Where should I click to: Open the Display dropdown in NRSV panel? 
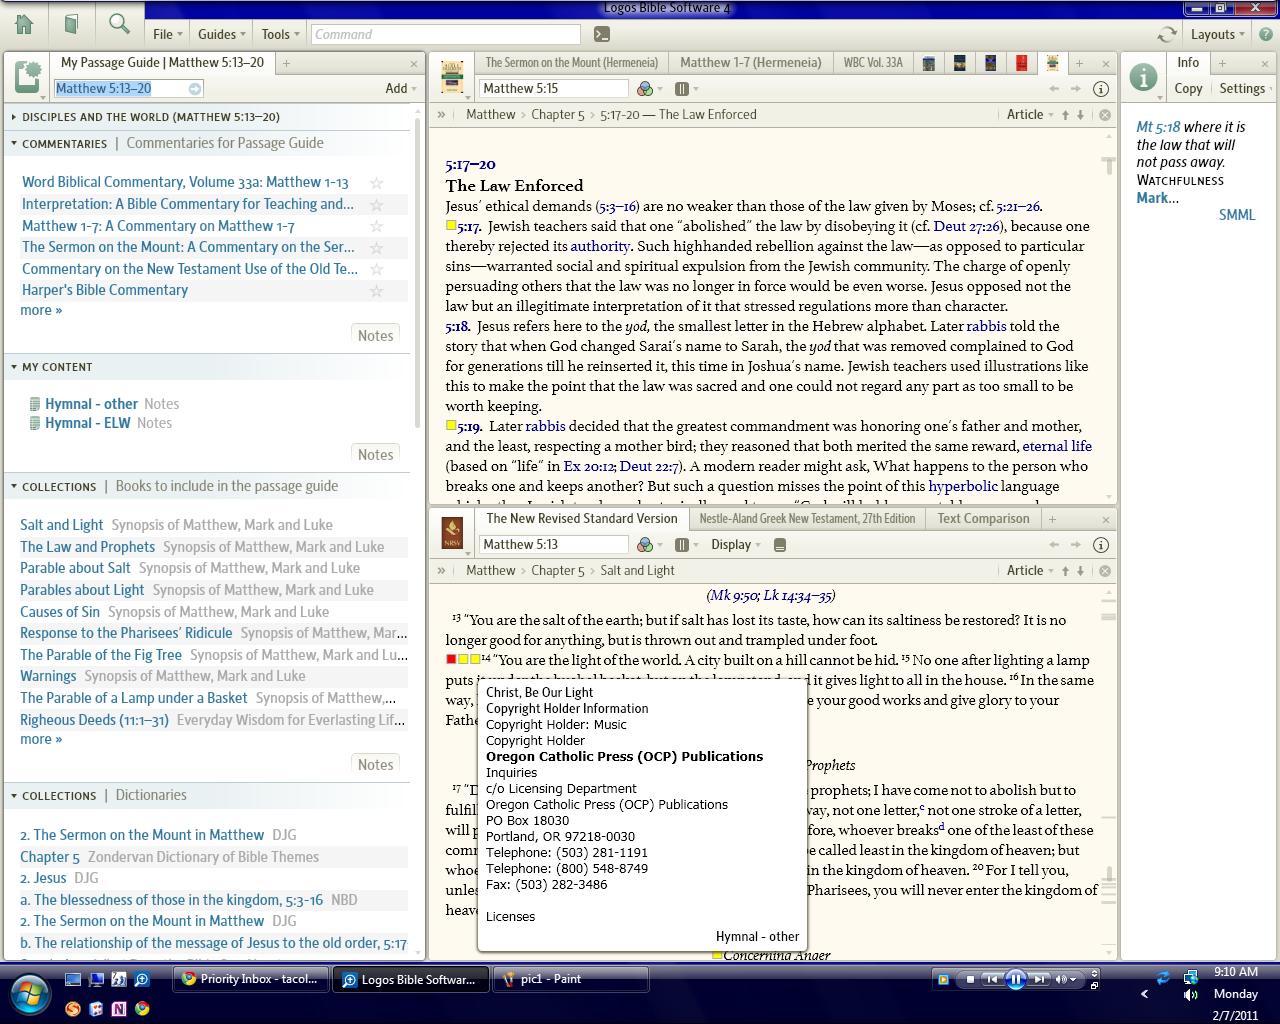tap(736, 544)
